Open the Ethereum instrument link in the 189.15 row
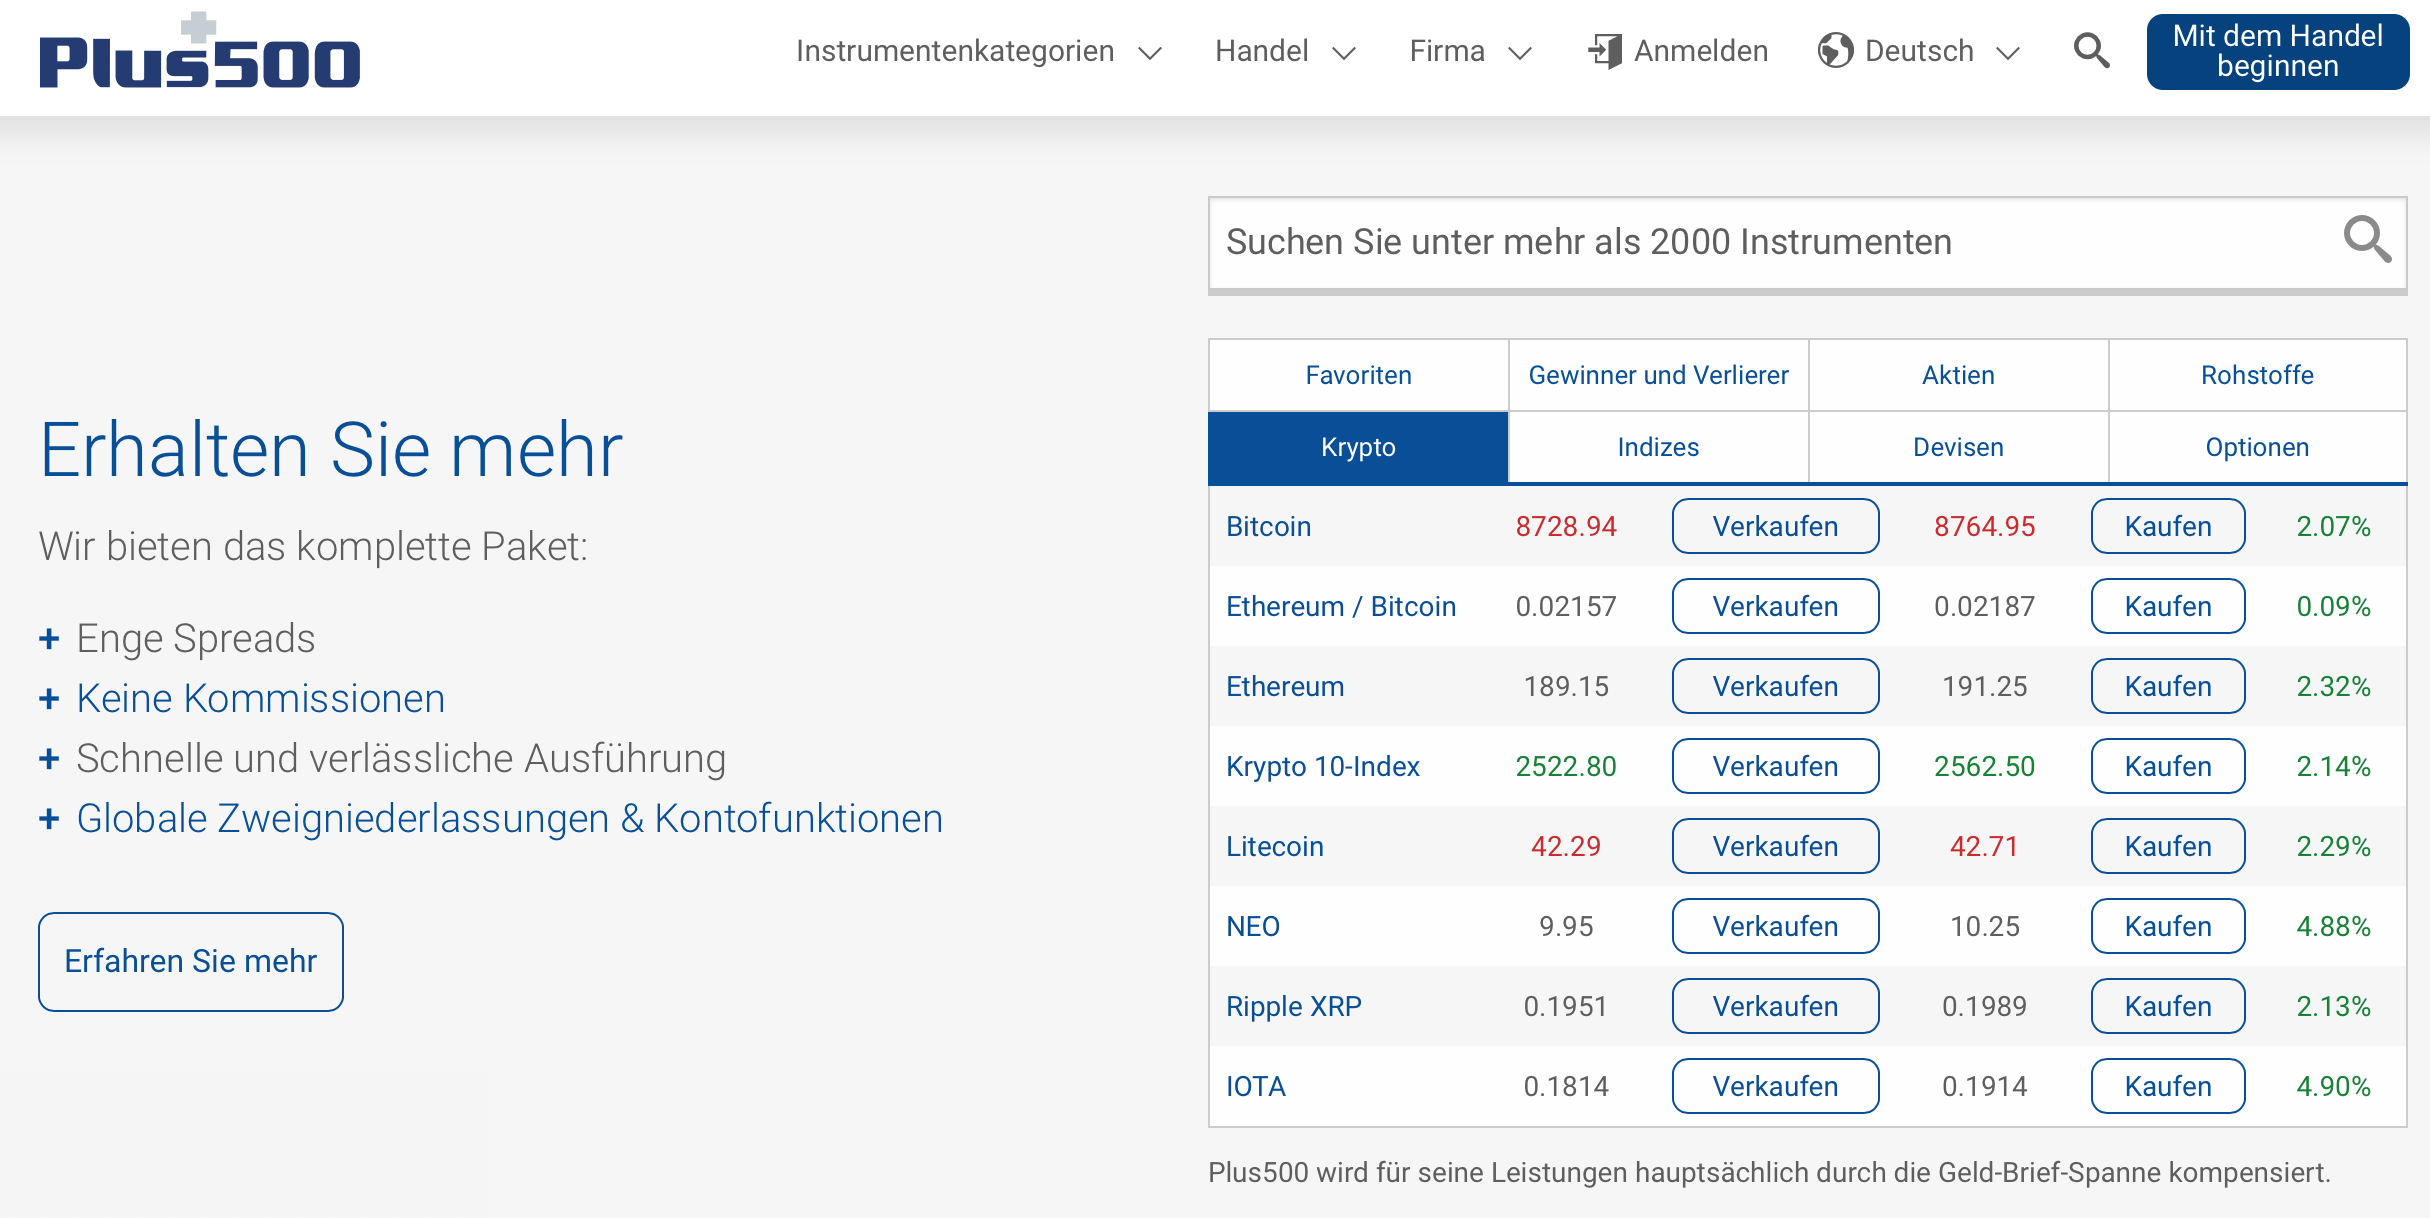This screenshot has width=2430, height=1218. coord(1285,686)
